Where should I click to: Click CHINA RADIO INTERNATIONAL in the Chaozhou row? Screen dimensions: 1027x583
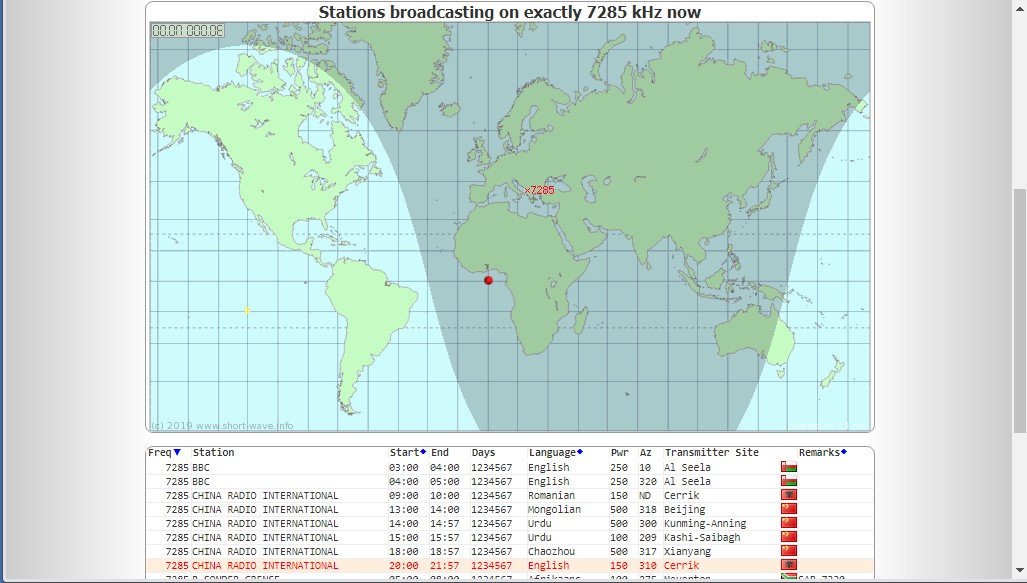pos(265,552)
